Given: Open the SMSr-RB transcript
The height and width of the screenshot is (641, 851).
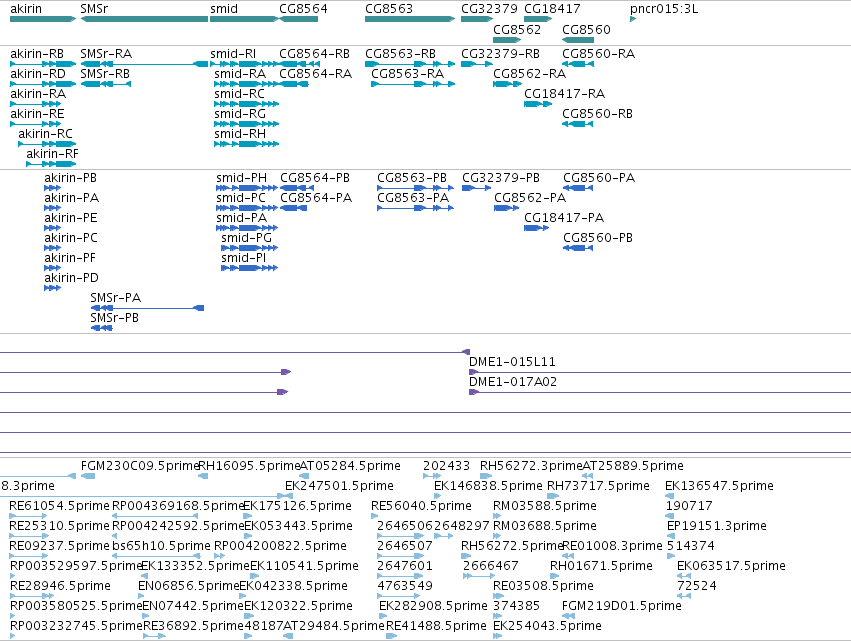Looking at the screenshot, I should click(106, 84).
